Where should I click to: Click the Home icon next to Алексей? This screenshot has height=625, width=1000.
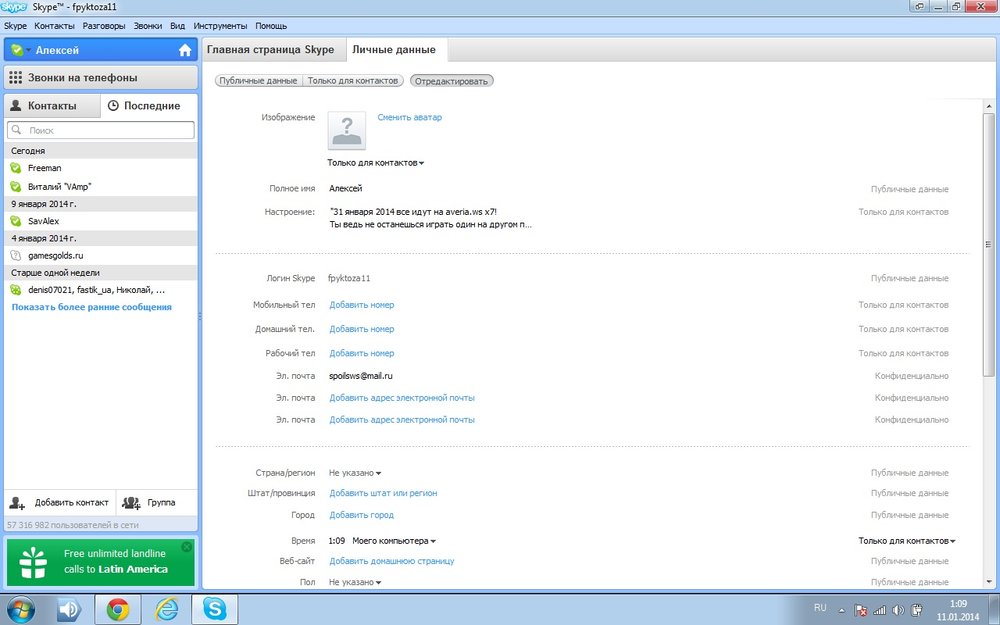(x=184, y=50)
